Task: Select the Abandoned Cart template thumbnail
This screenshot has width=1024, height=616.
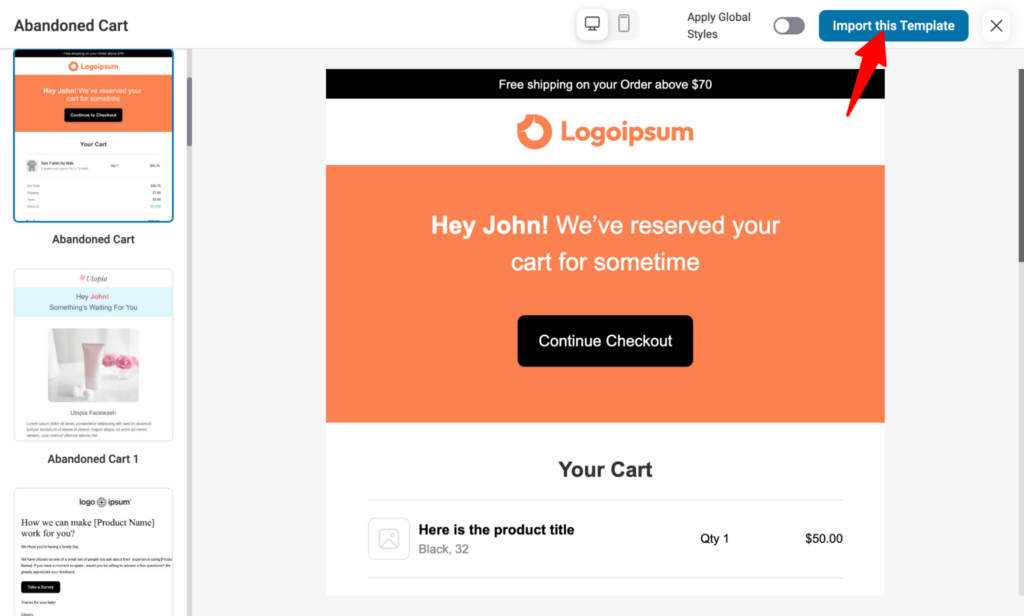Action: coord(93,136)
